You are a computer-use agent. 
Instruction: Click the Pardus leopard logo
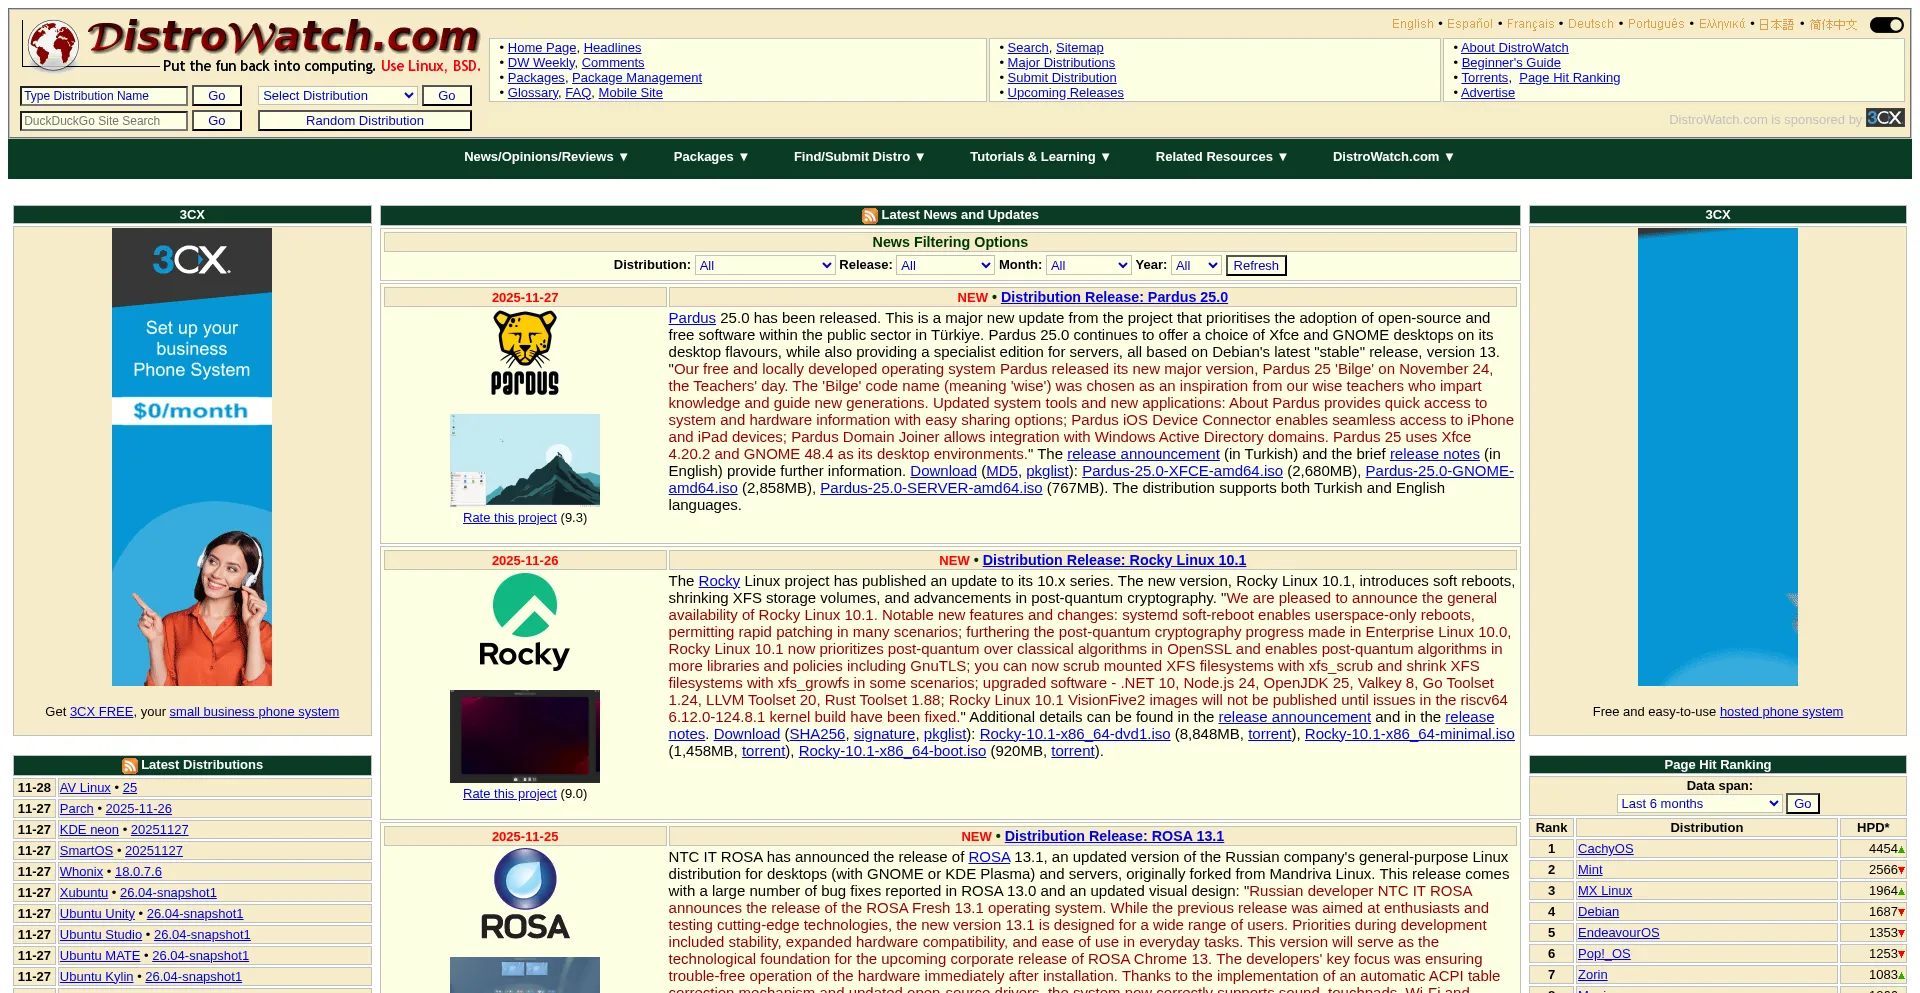click(x=524, y=352)
